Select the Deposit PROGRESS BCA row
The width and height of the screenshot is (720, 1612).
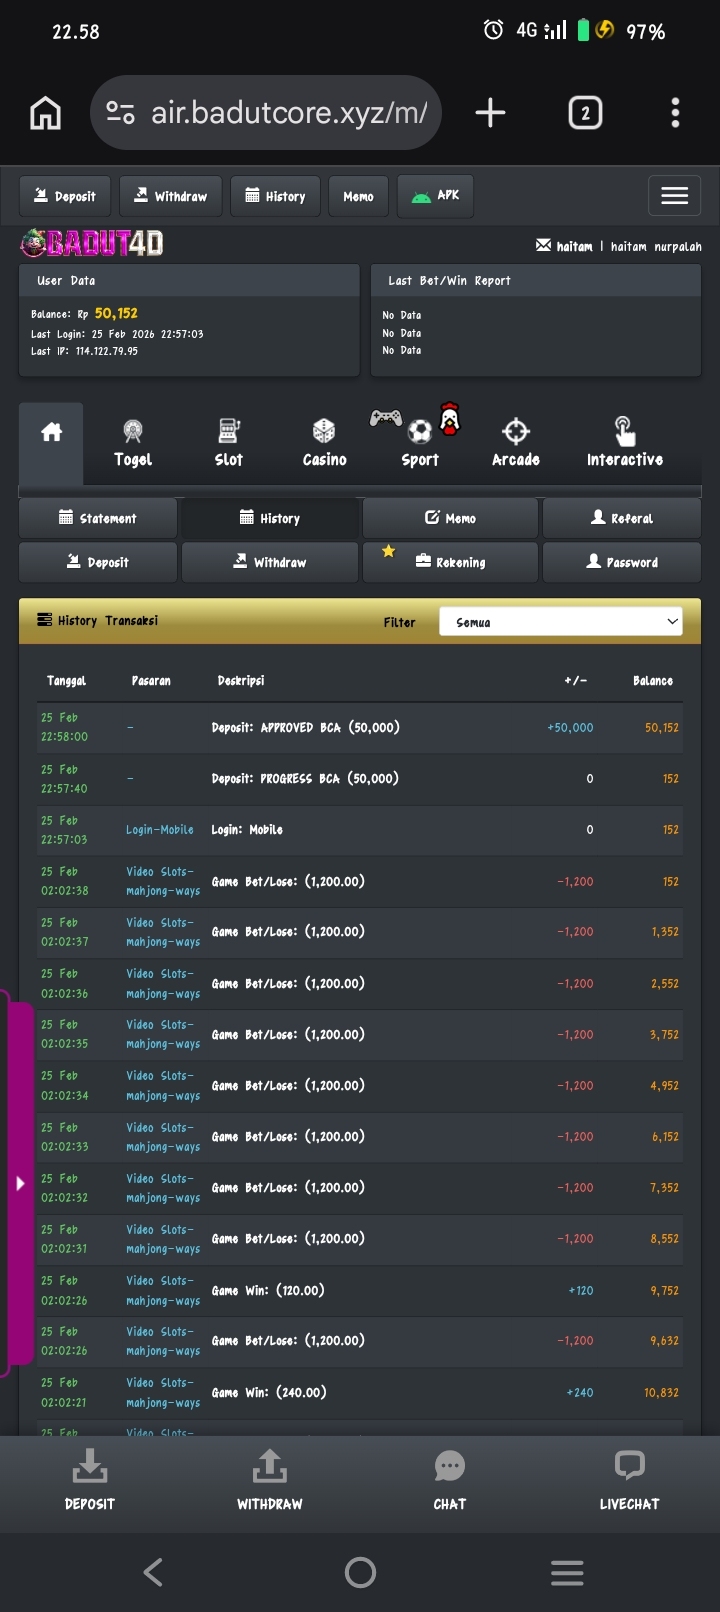tap(360, 779)
